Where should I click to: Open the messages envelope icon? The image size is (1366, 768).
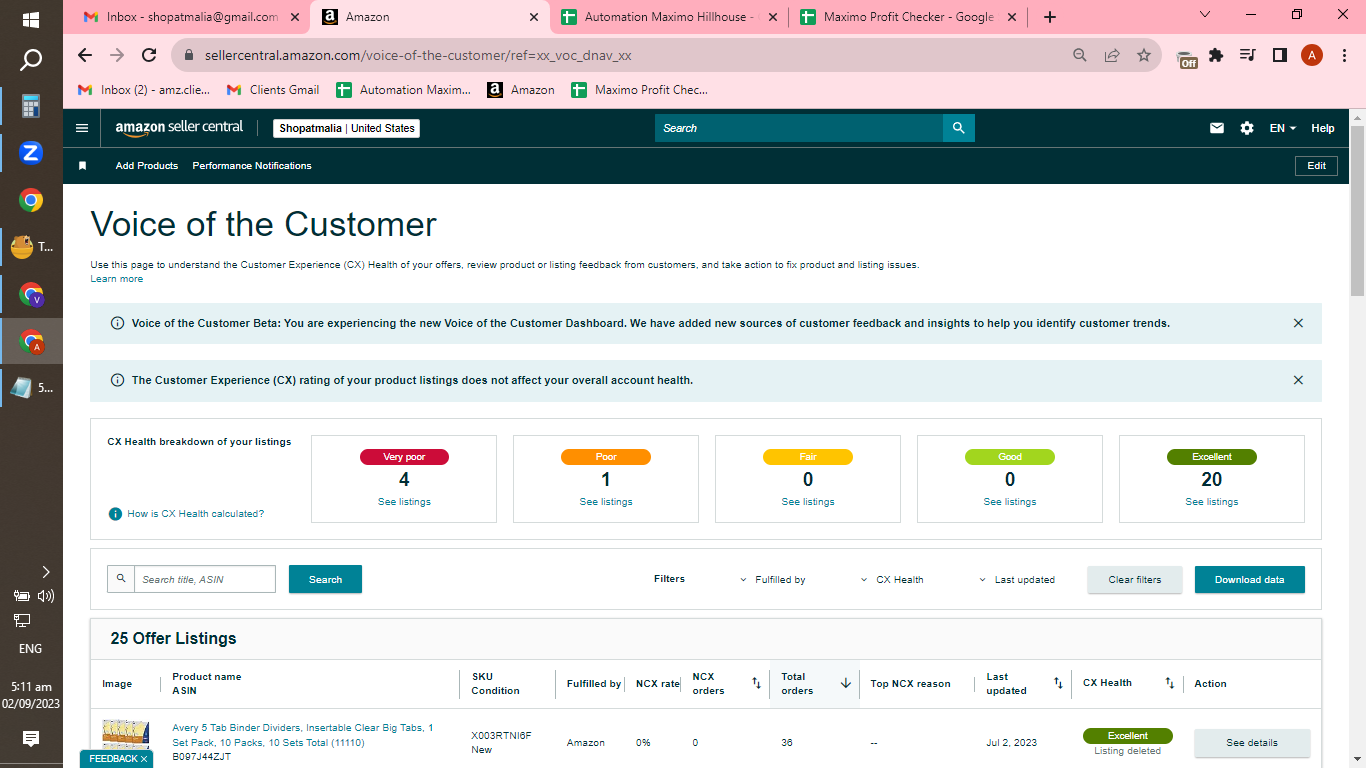click(1217, 128)
